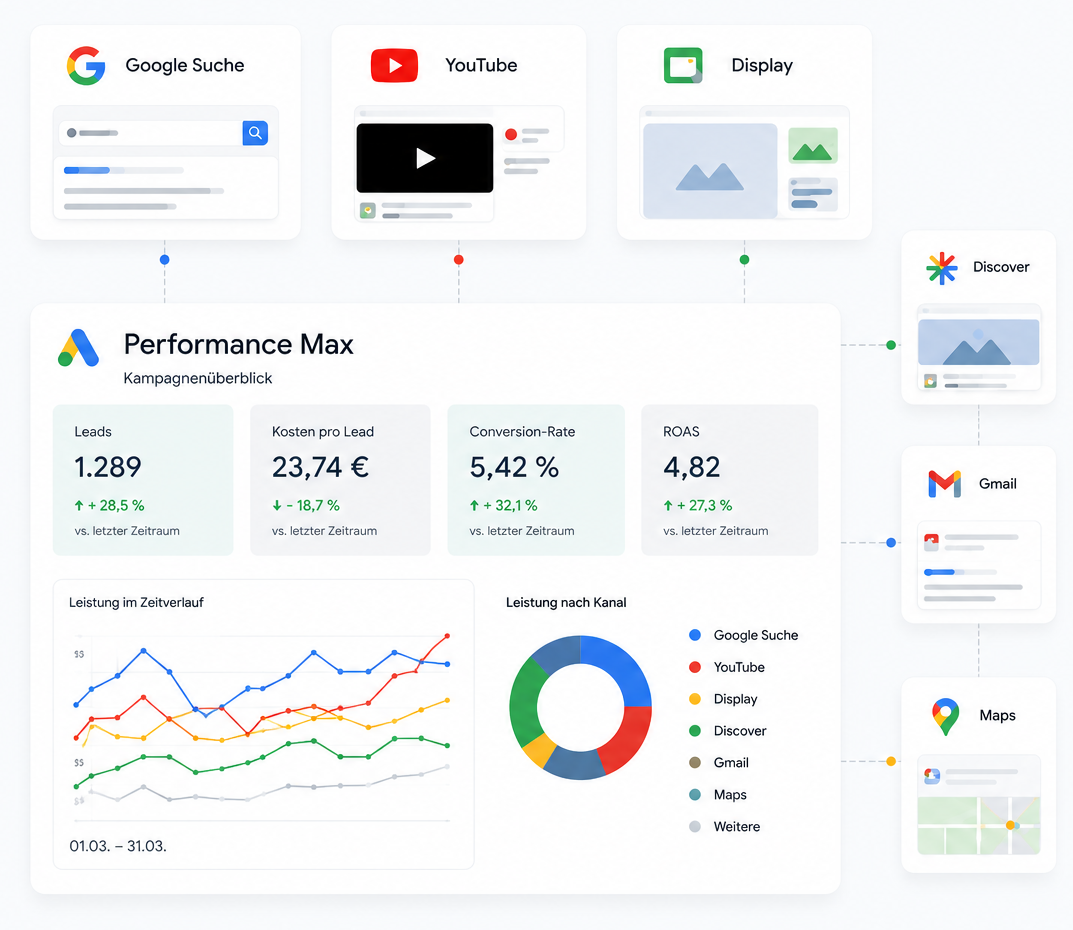Viewport: 1073px width, 930px height.
Task: Click the blue search magnifier button
Action: click(x=255, y=133)
